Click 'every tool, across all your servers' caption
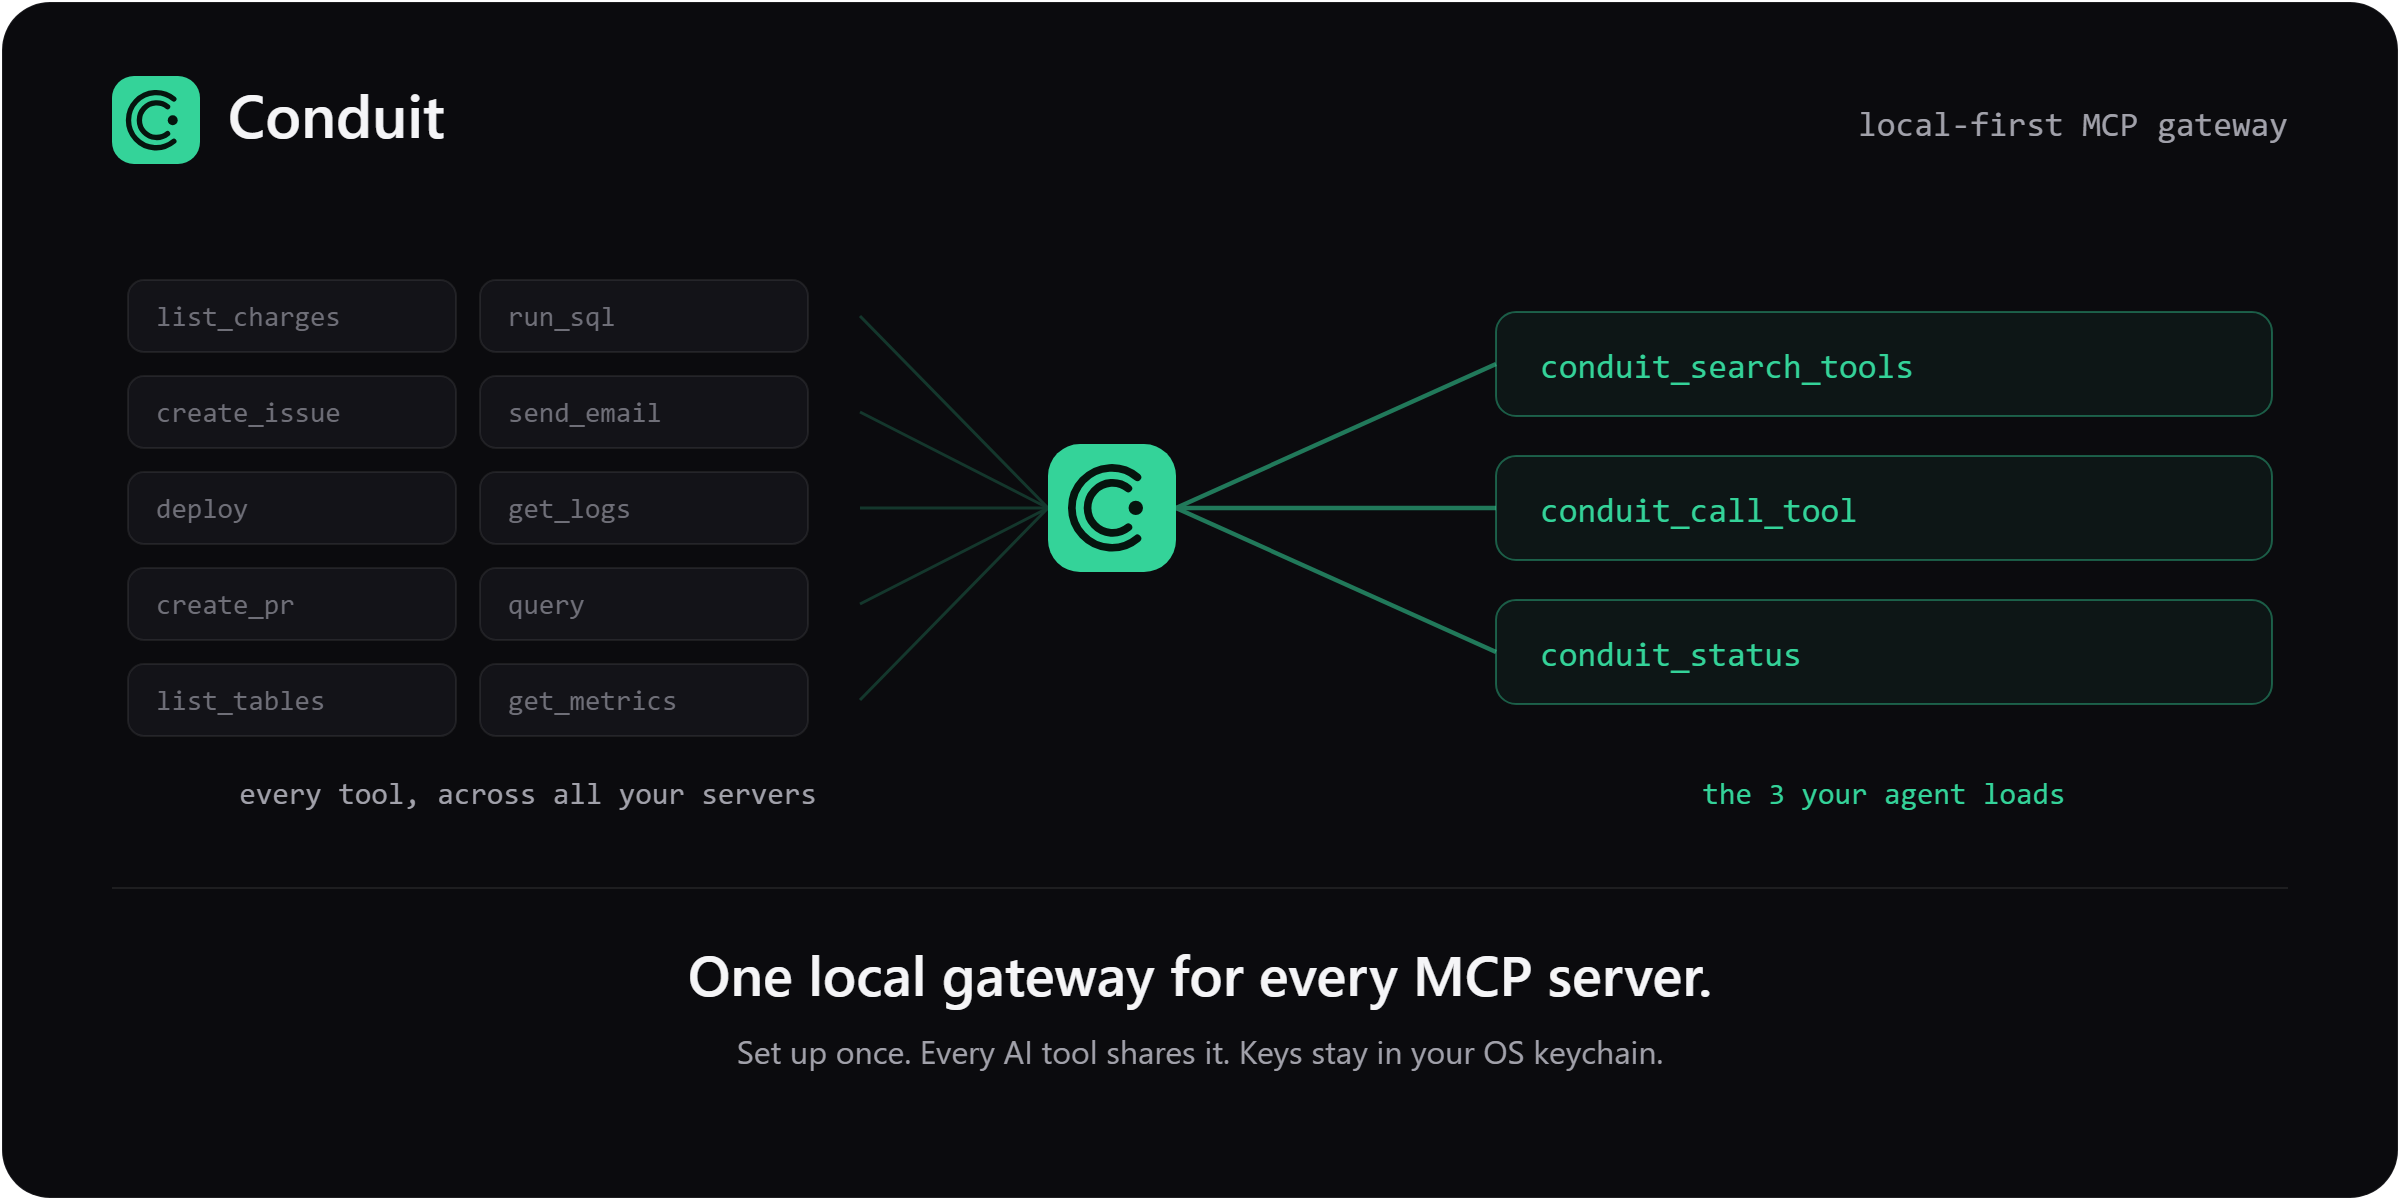 click(x=528, y=795)
